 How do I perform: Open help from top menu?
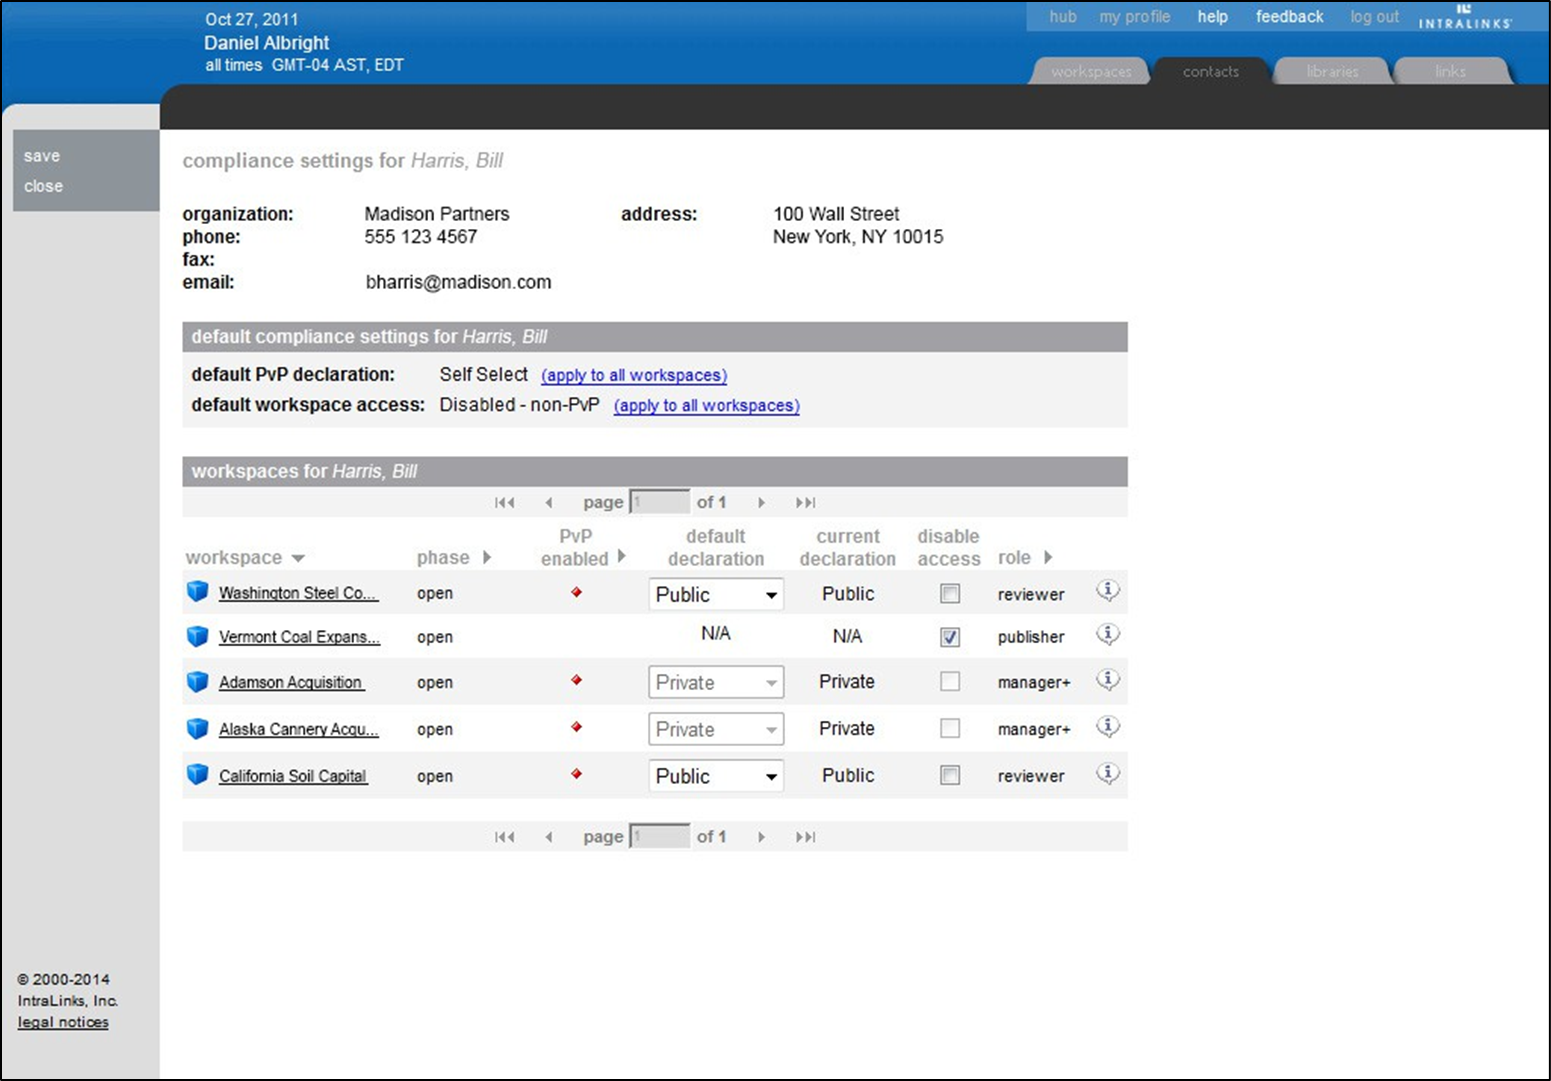(x=1213, y=17)
